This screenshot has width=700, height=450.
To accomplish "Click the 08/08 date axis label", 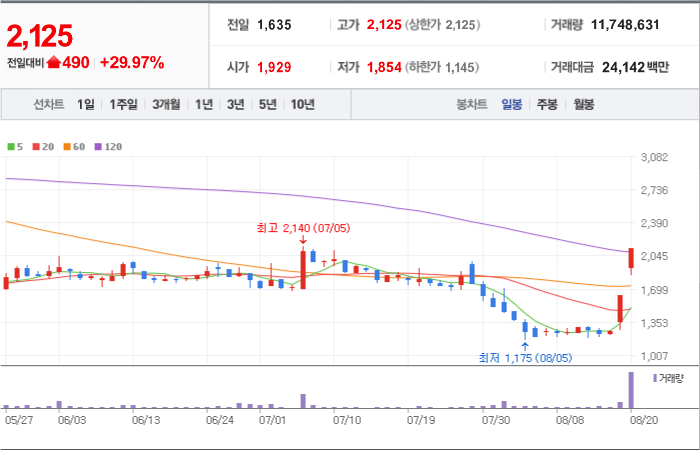I will (570, 421).
